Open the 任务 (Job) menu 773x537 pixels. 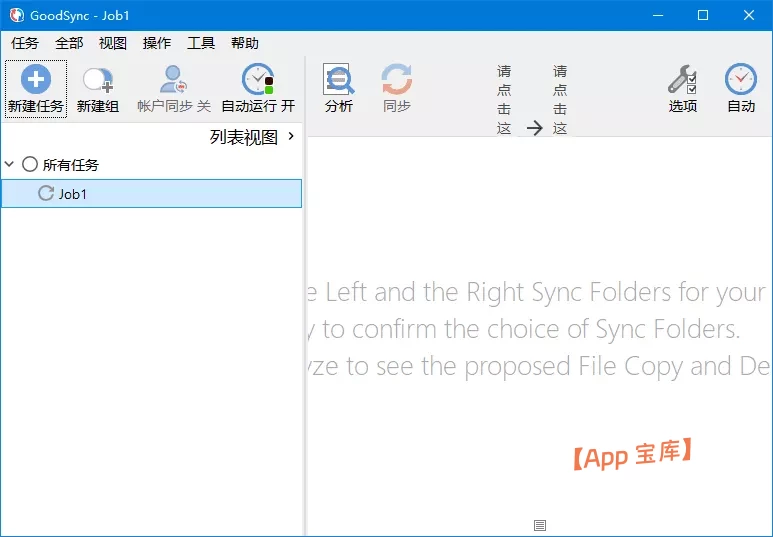click(25, 43)
